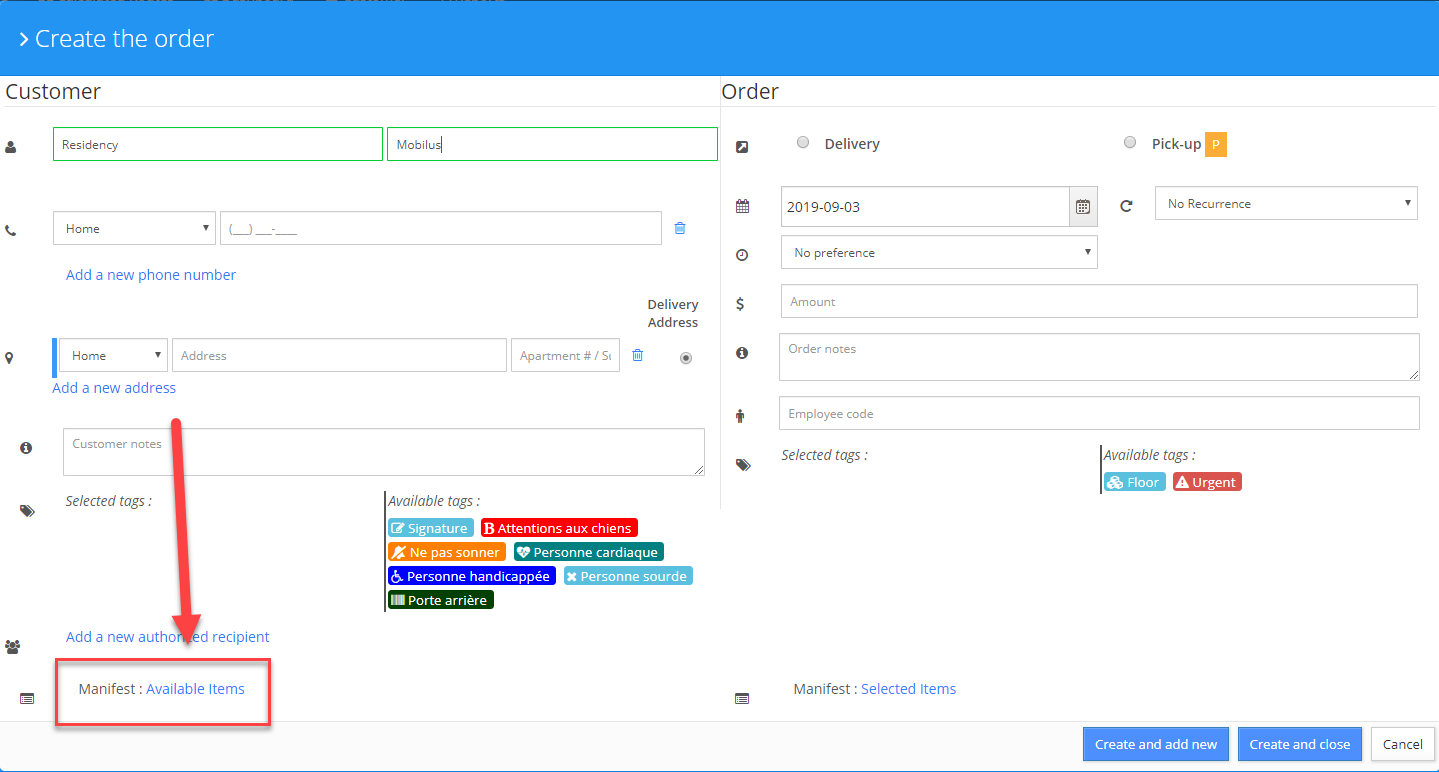The width and height of the screenshot is (1439, 772).
Task: Click the employee person icon
Action: tap(740, 416)
